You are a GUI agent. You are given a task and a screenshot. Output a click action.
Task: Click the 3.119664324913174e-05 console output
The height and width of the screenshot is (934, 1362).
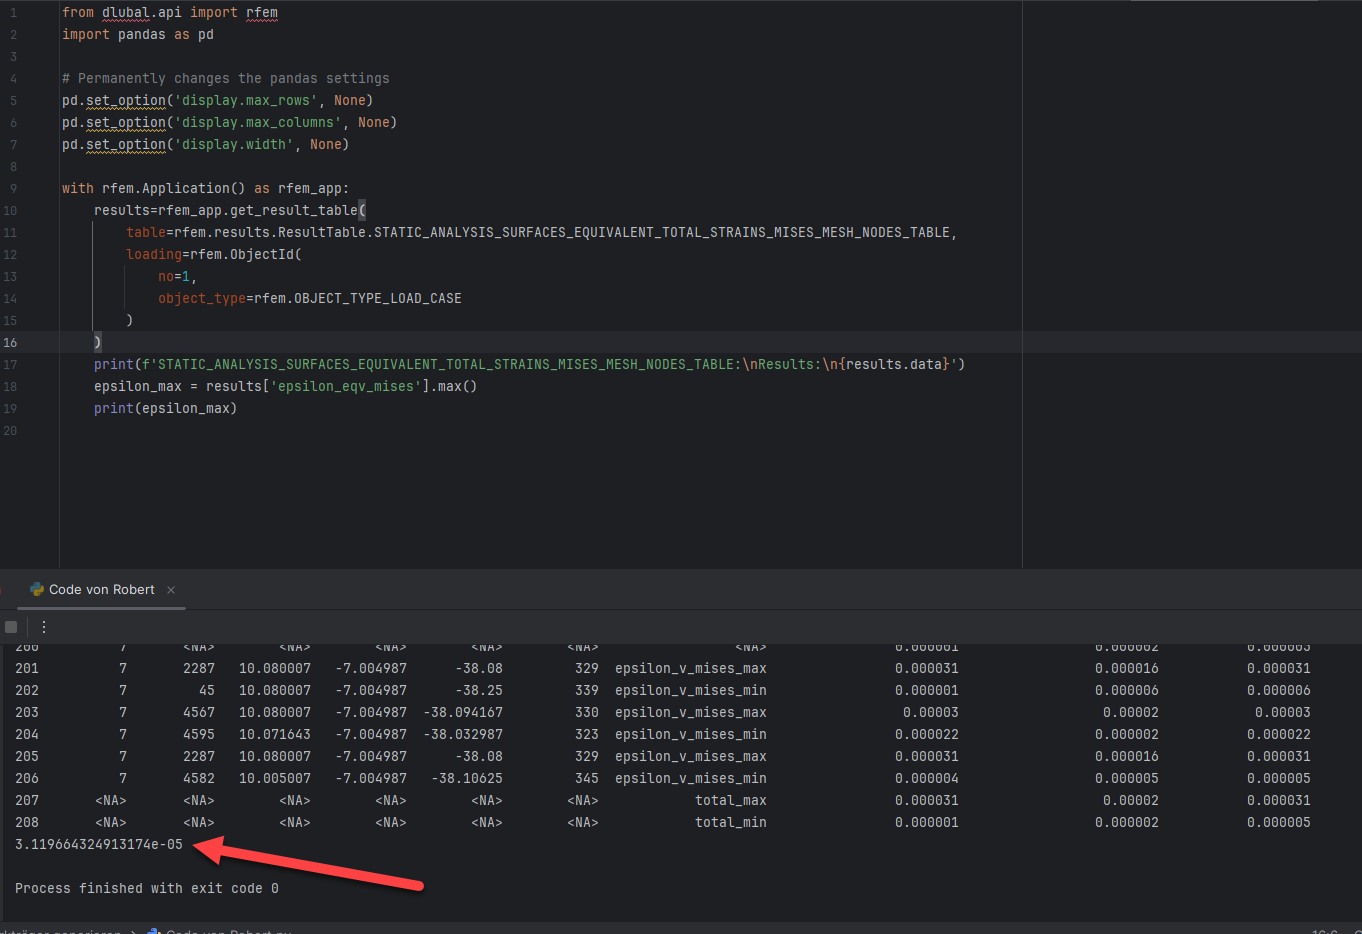[x=99, y=845]
